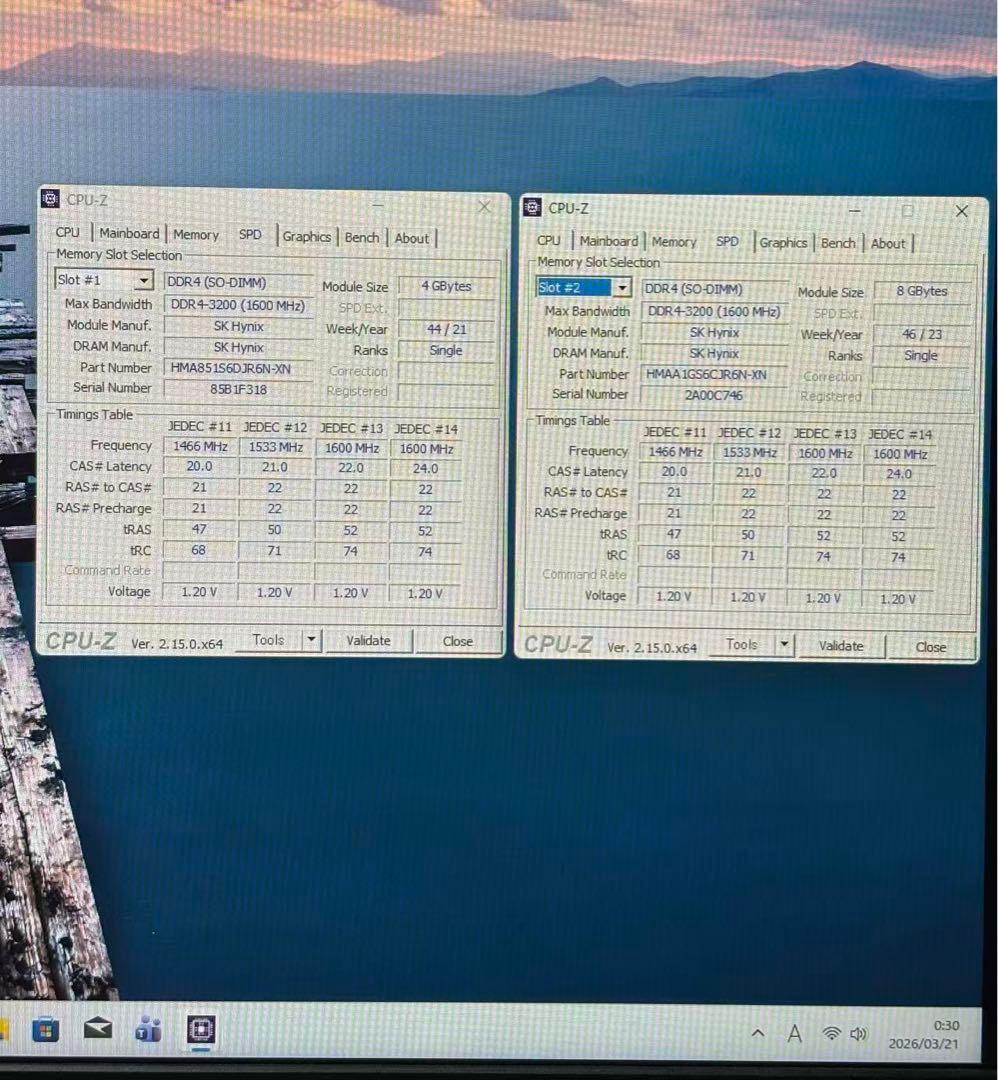Click Close button in right window
The height and width of the screenshot is (1080, 998).
pos(931,647)
